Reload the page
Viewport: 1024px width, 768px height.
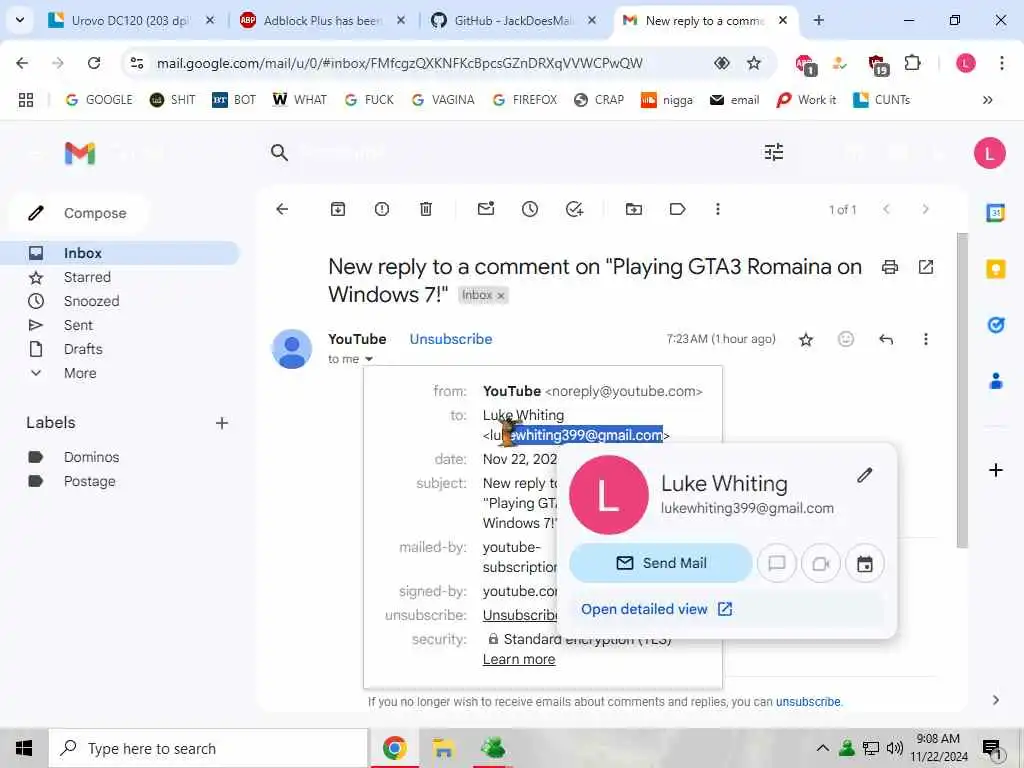click(x=94, y=63)
